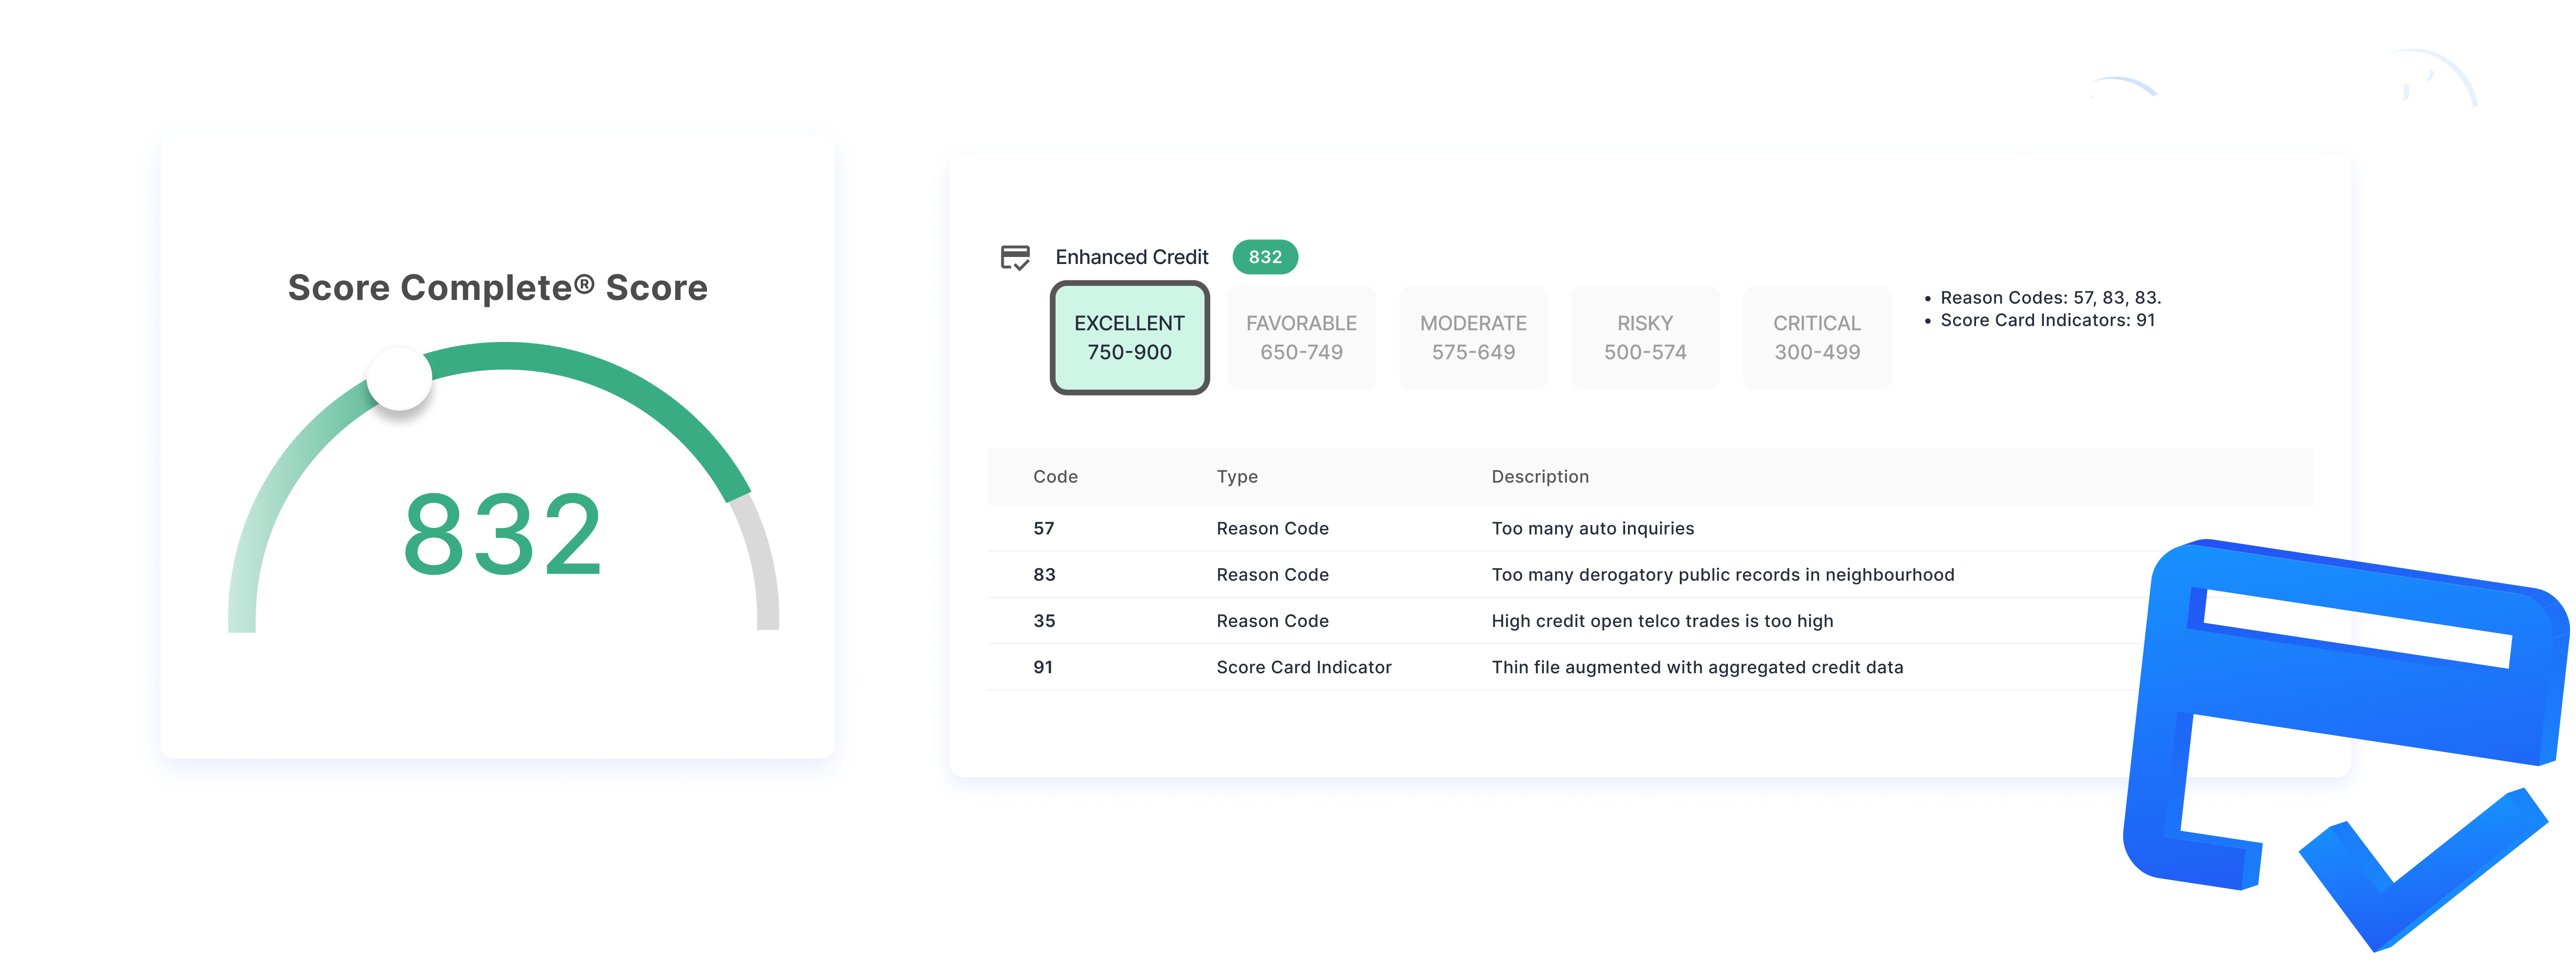Click code 91 in the table

point(1043,667)
